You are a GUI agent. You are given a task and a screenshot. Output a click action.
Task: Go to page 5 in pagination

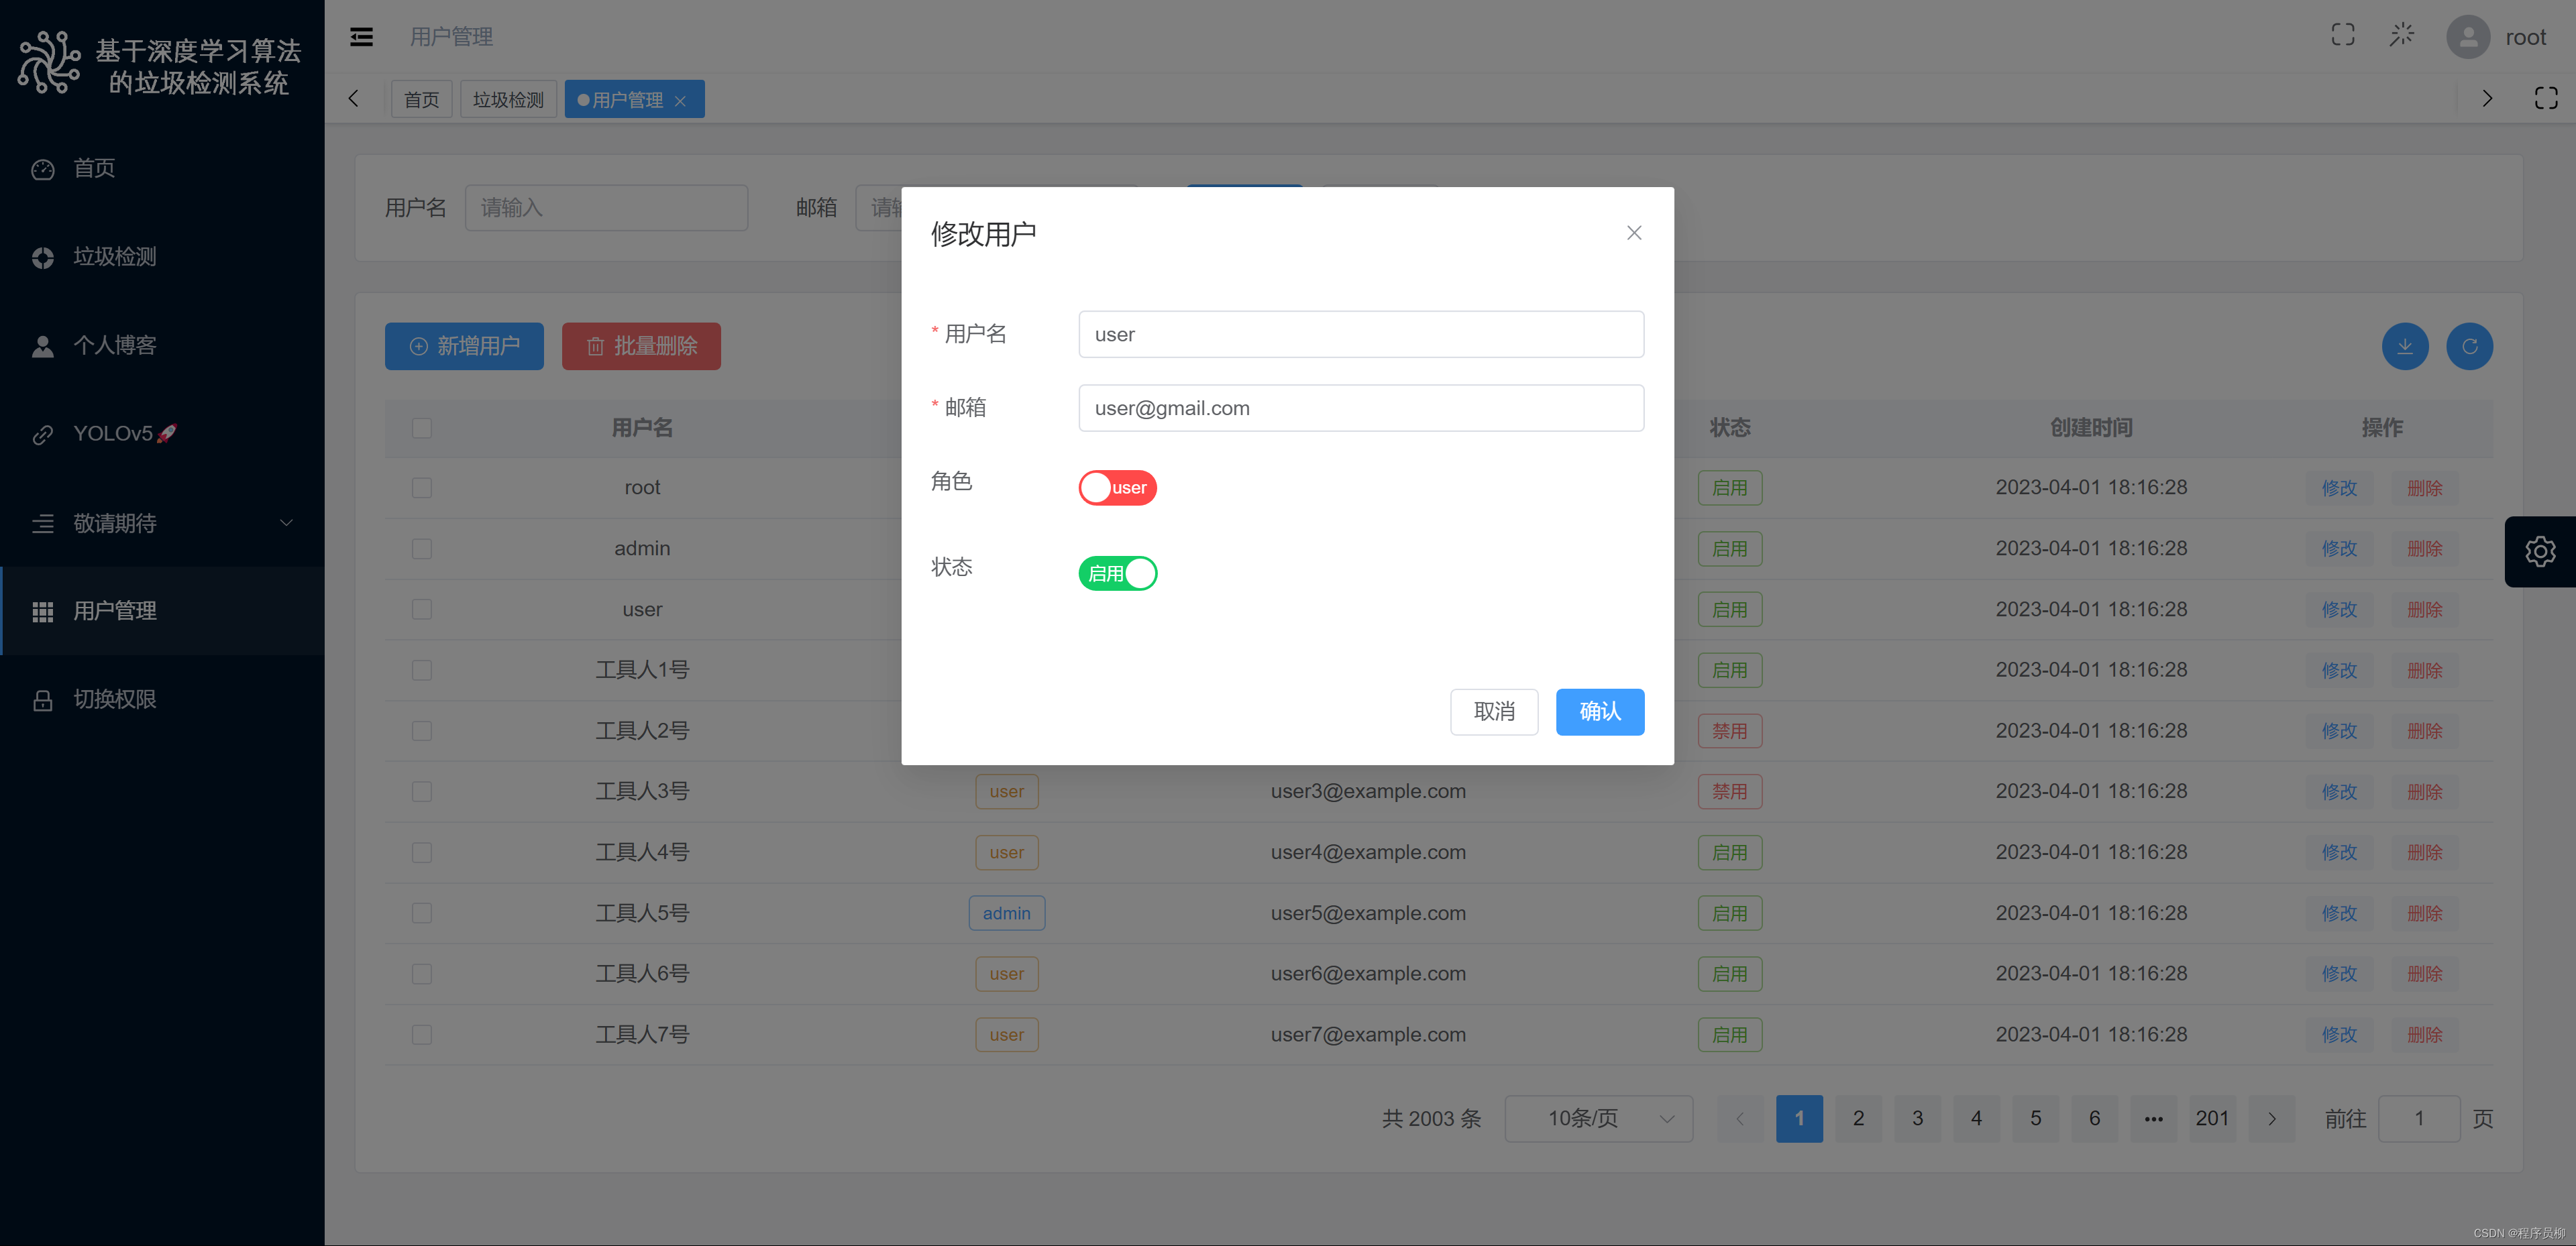click(2035, 1118)
